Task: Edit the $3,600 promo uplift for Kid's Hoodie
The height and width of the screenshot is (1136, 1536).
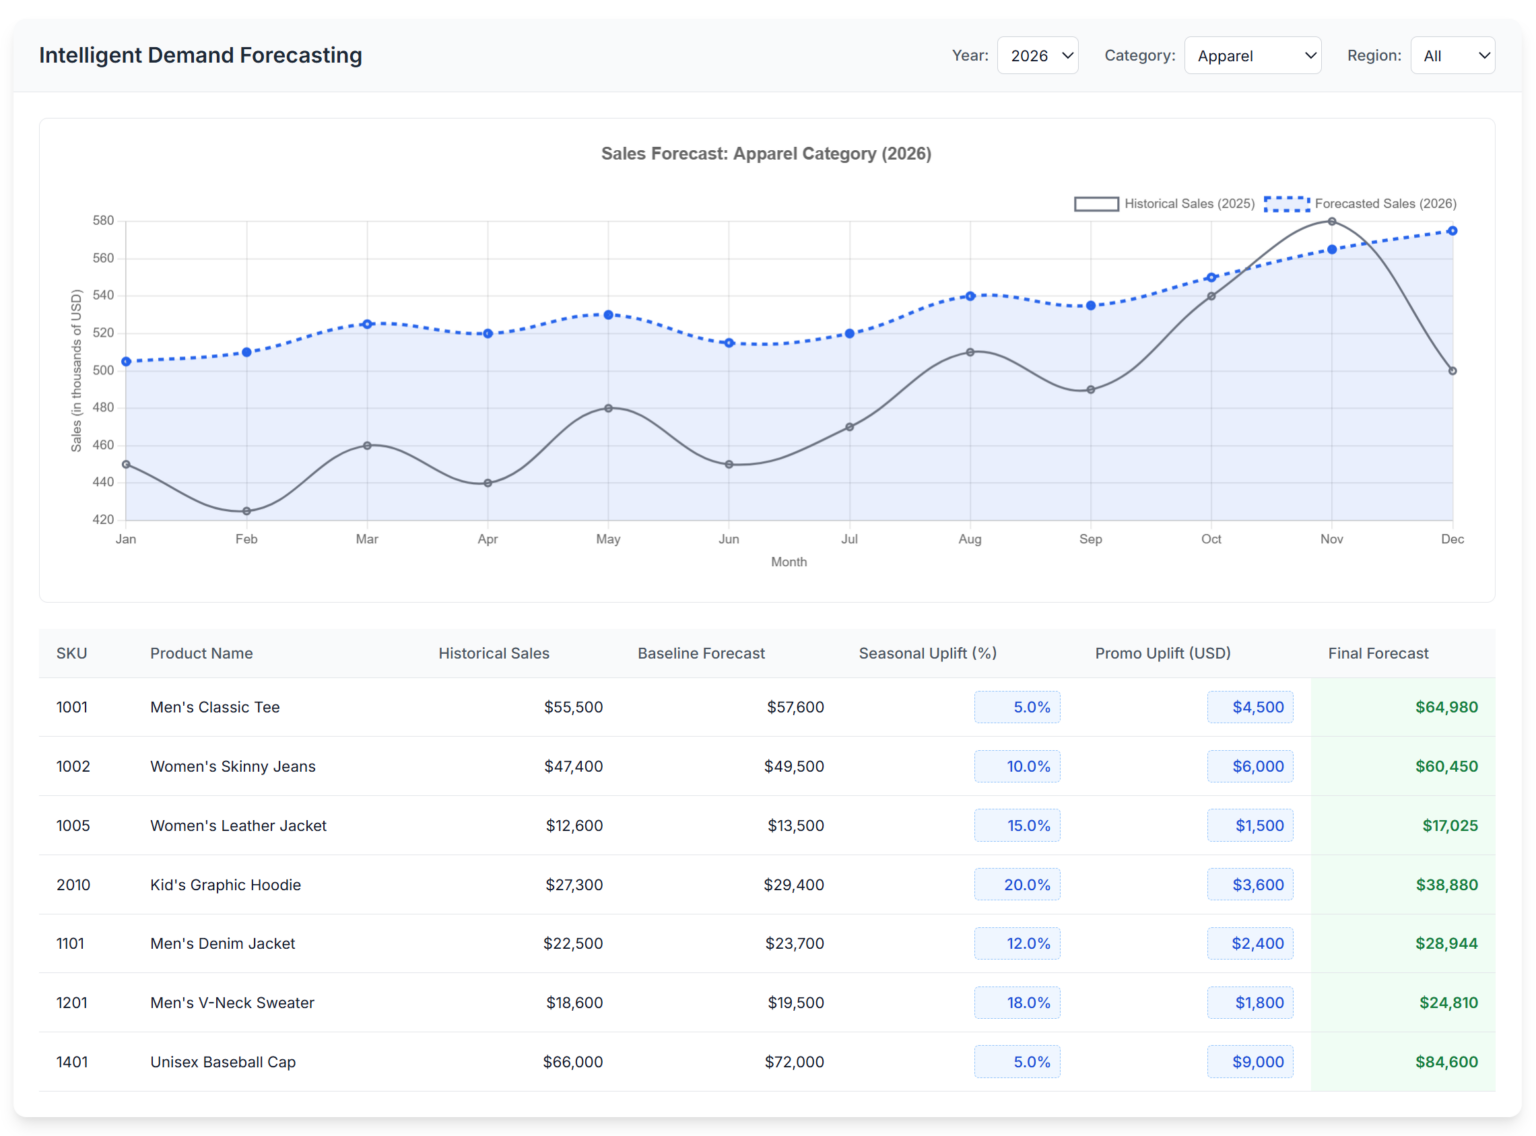Action: point(1250,885)
